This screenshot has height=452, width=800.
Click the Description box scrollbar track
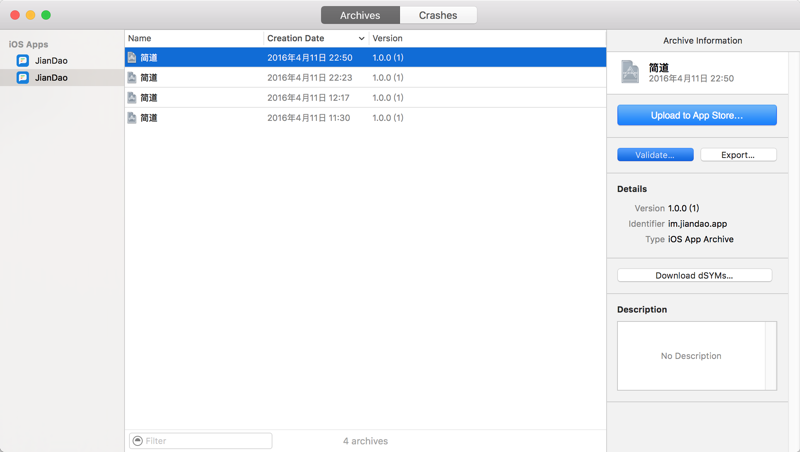(x=771, y=356)
